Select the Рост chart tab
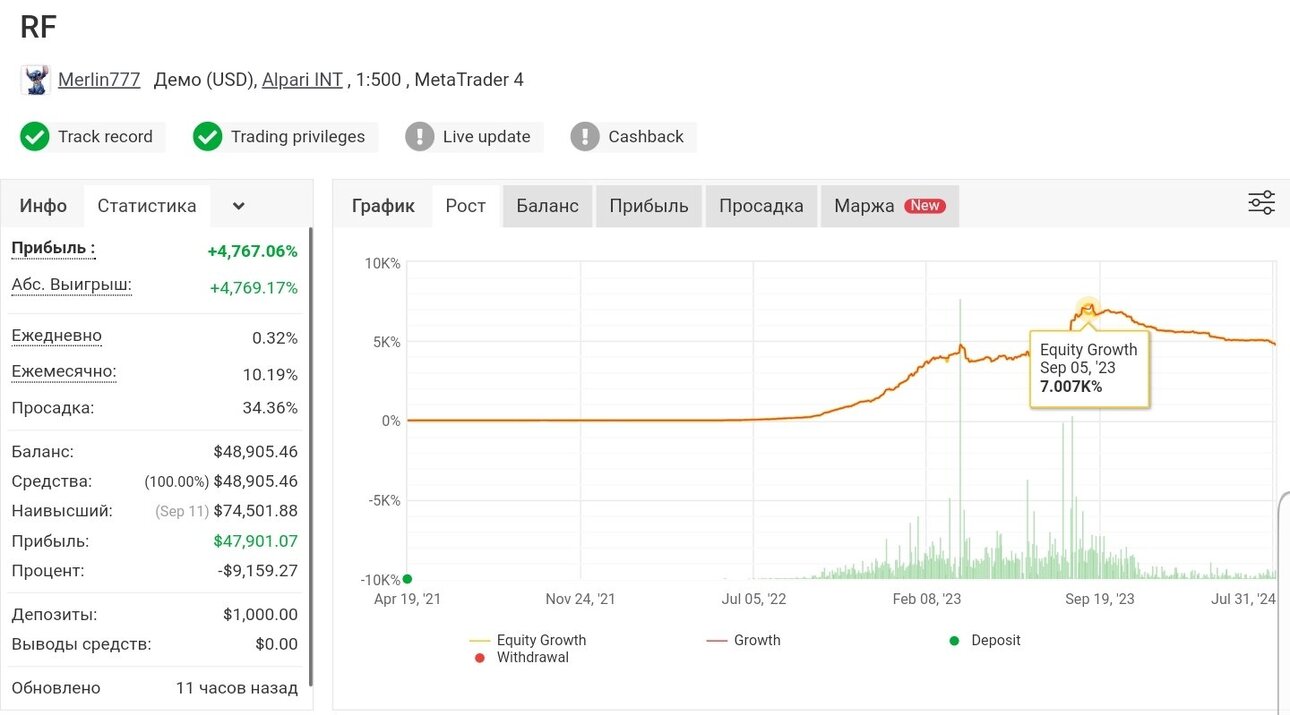The image size is (1290, 715). coord(466,206)
